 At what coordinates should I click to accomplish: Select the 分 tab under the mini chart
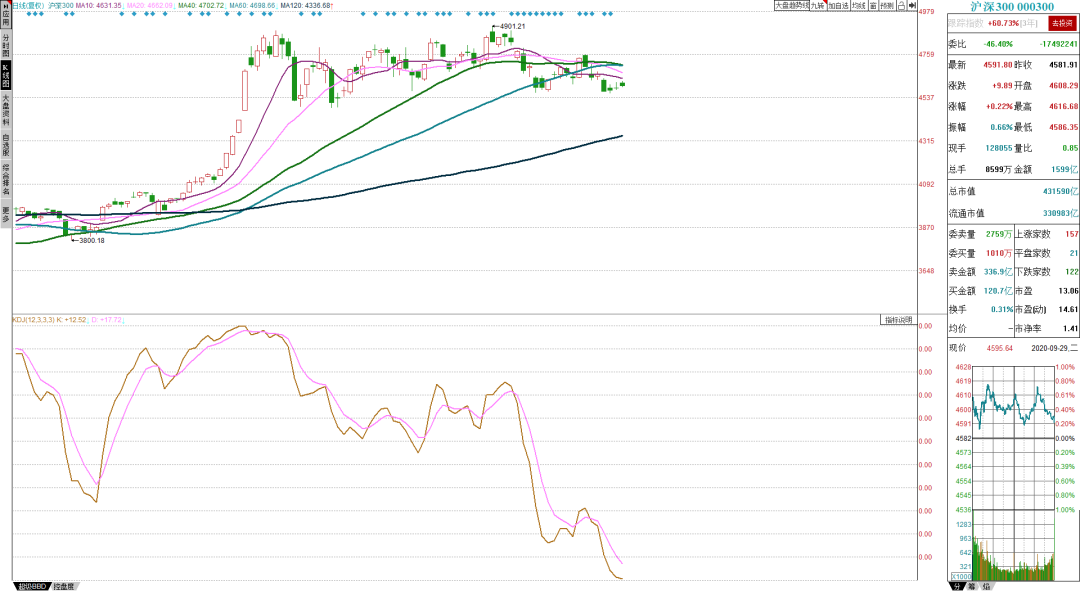(x=956, y=586)
